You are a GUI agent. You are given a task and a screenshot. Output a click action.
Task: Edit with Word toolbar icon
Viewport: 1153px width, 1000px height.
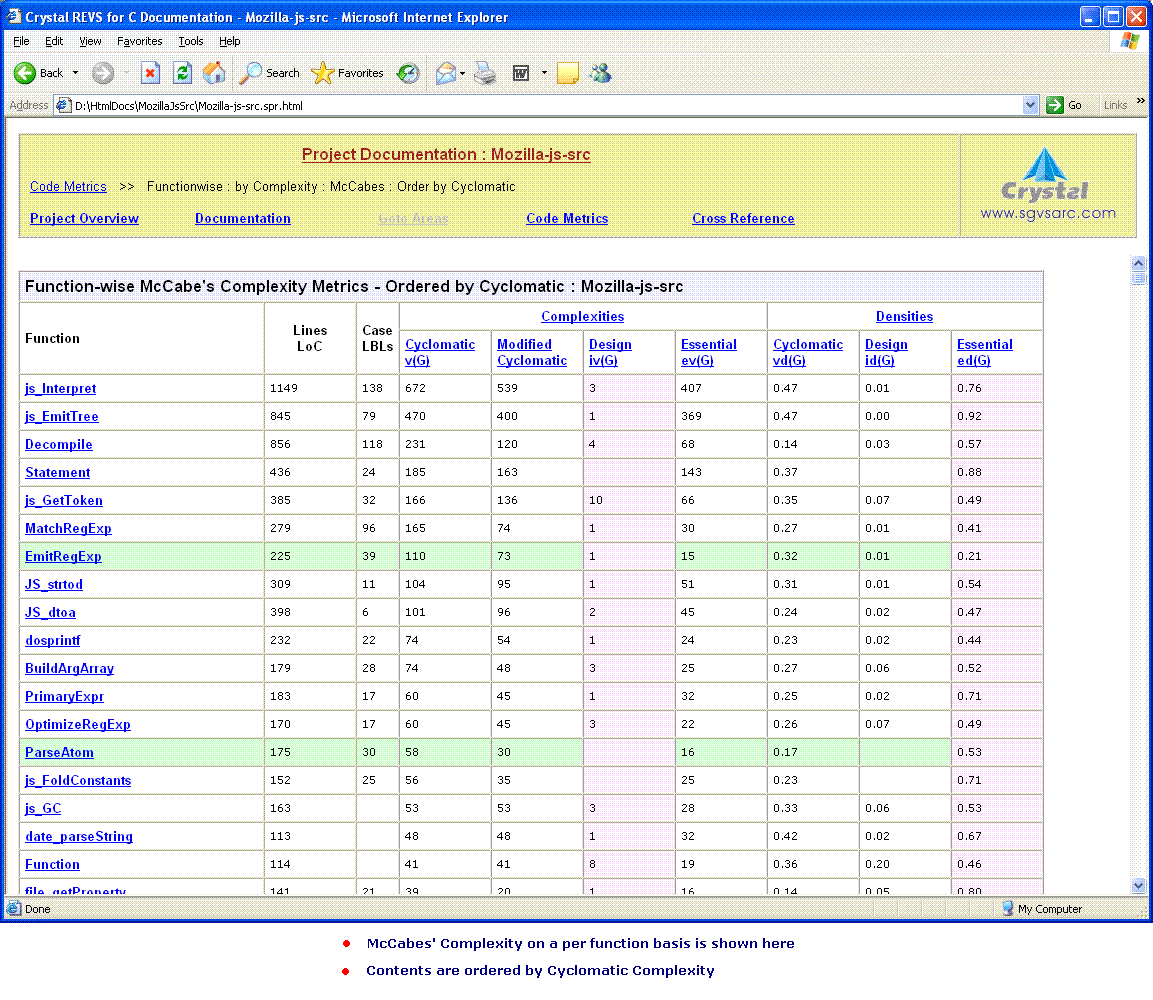(x=521, y=73)
